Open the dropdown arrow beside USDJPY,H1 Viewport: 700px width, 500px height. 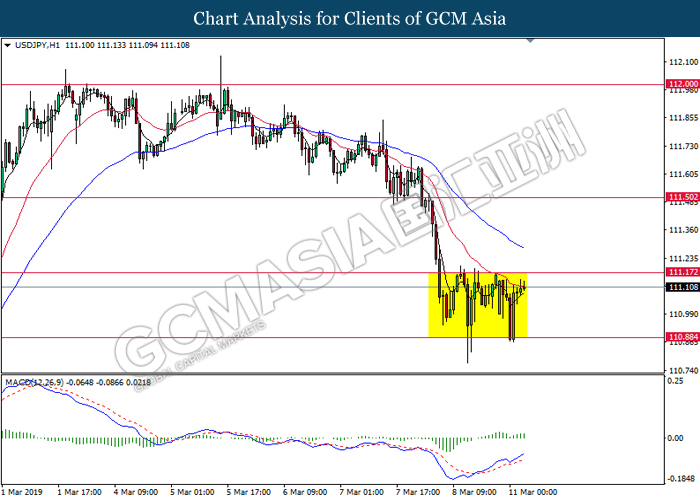click(7, 45)
